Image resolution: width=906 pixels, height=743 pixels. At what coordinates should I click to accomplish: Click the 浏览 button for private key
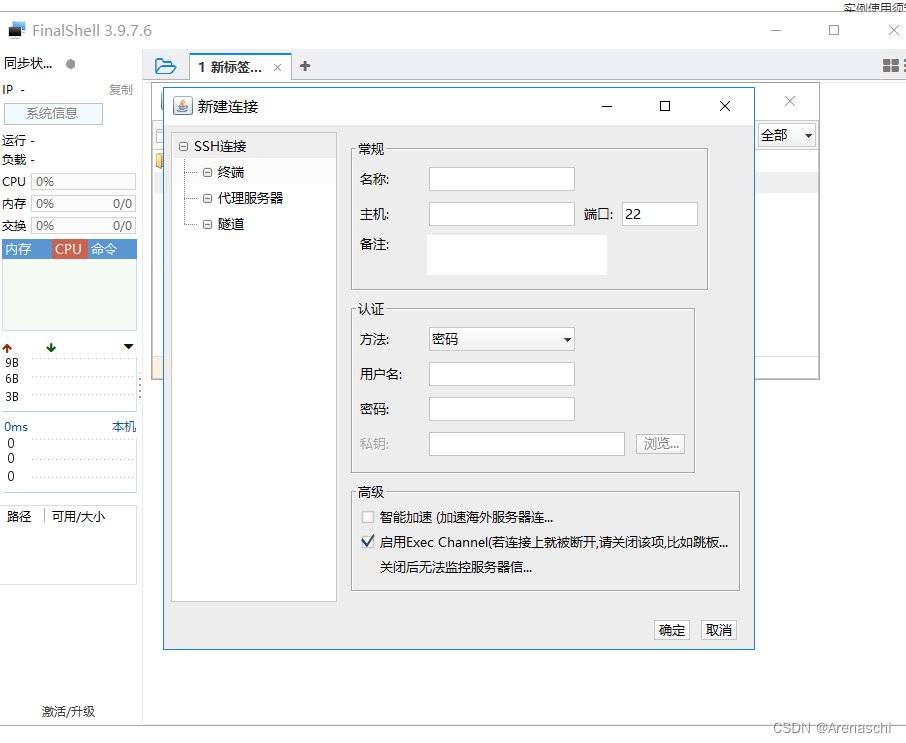[660, 443]
